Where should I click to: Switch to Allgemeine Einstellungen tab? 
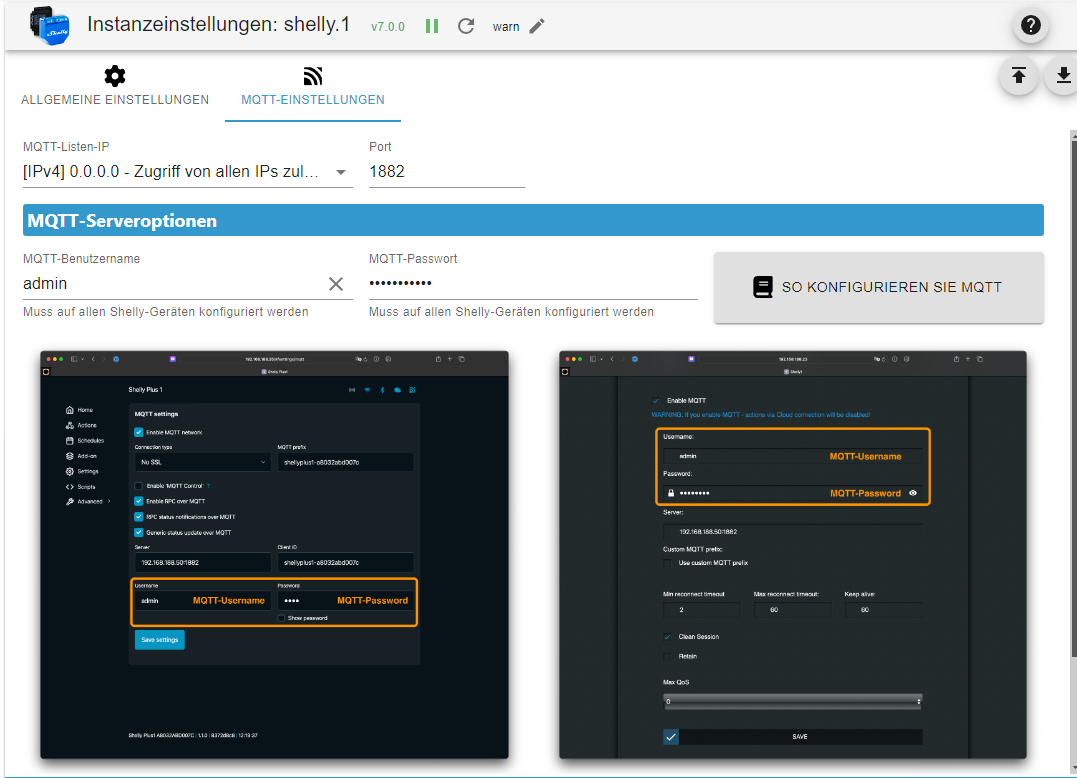(115, 87)
